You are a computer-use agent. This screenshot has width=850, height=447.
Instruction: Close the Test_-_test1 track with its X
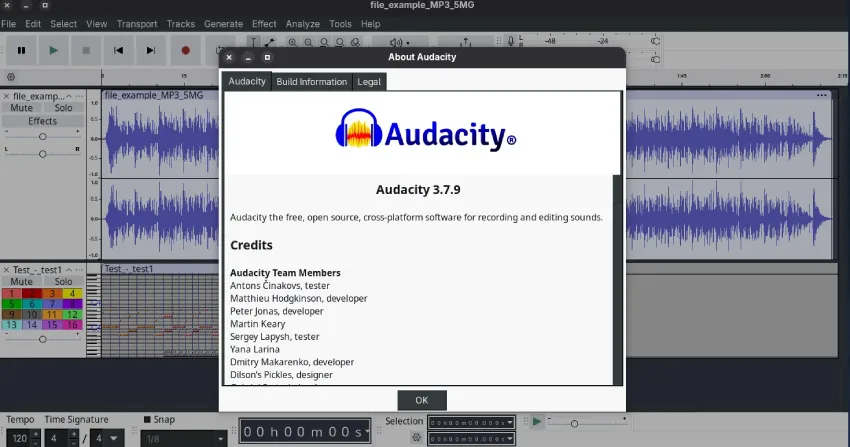[7, 269]
